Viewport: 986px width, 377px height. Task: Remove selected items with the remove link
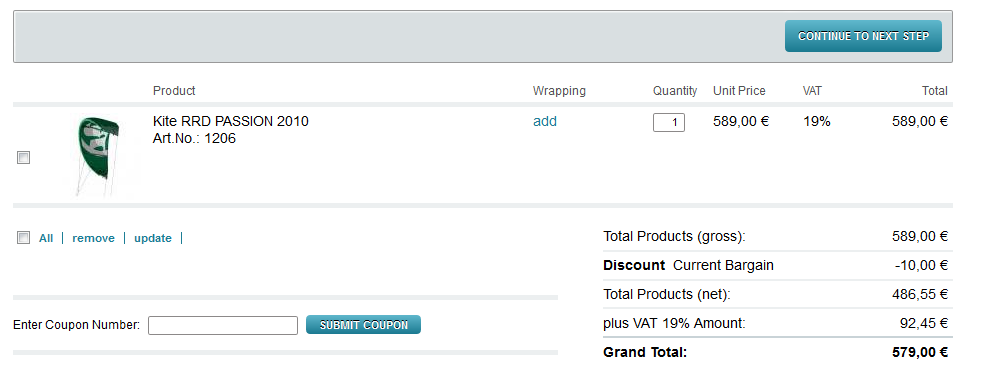(94, 238)
